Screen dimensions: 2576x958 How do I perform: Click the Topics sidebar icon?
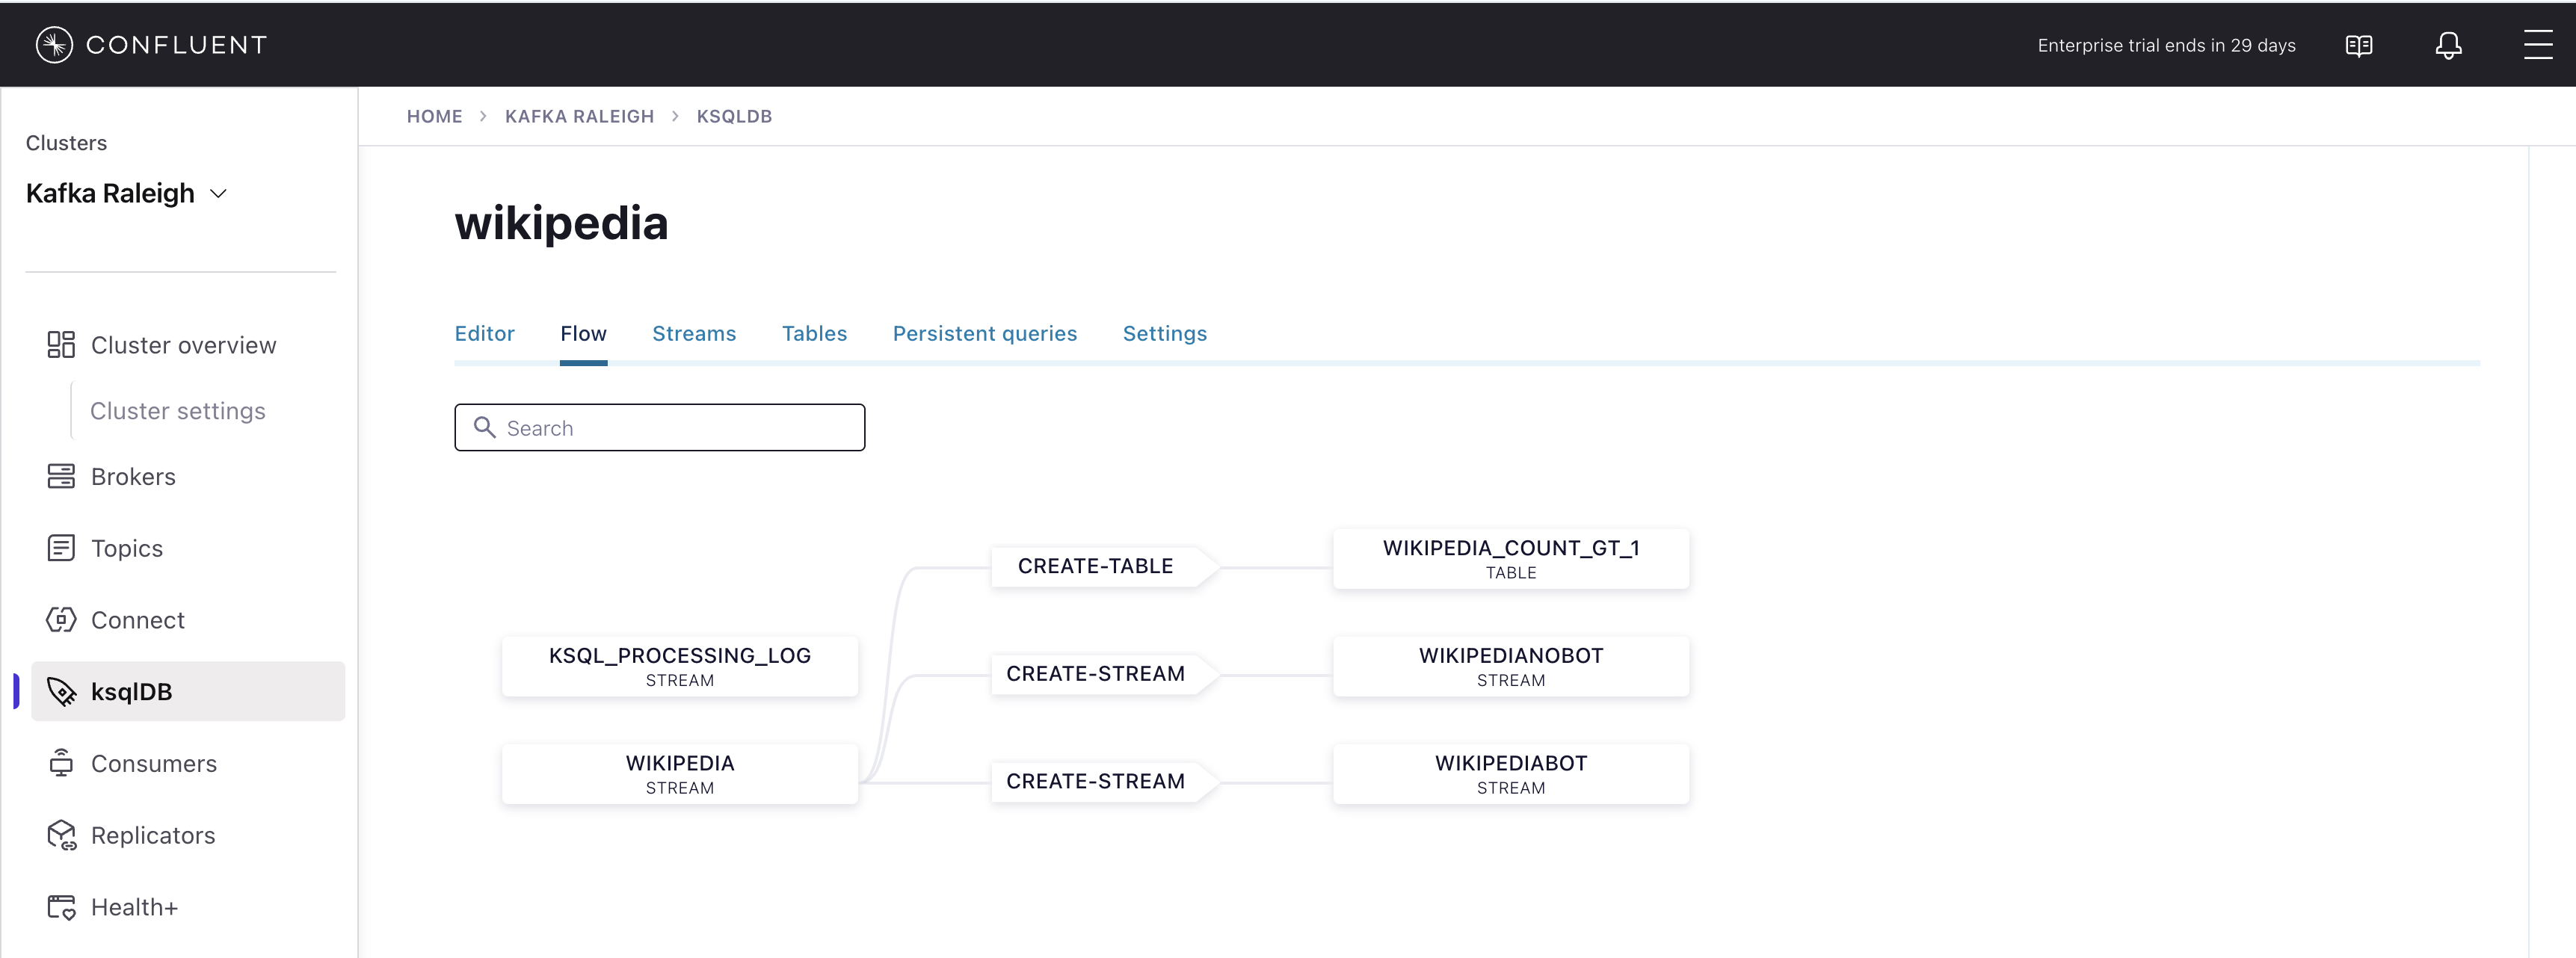click(61, 548)
